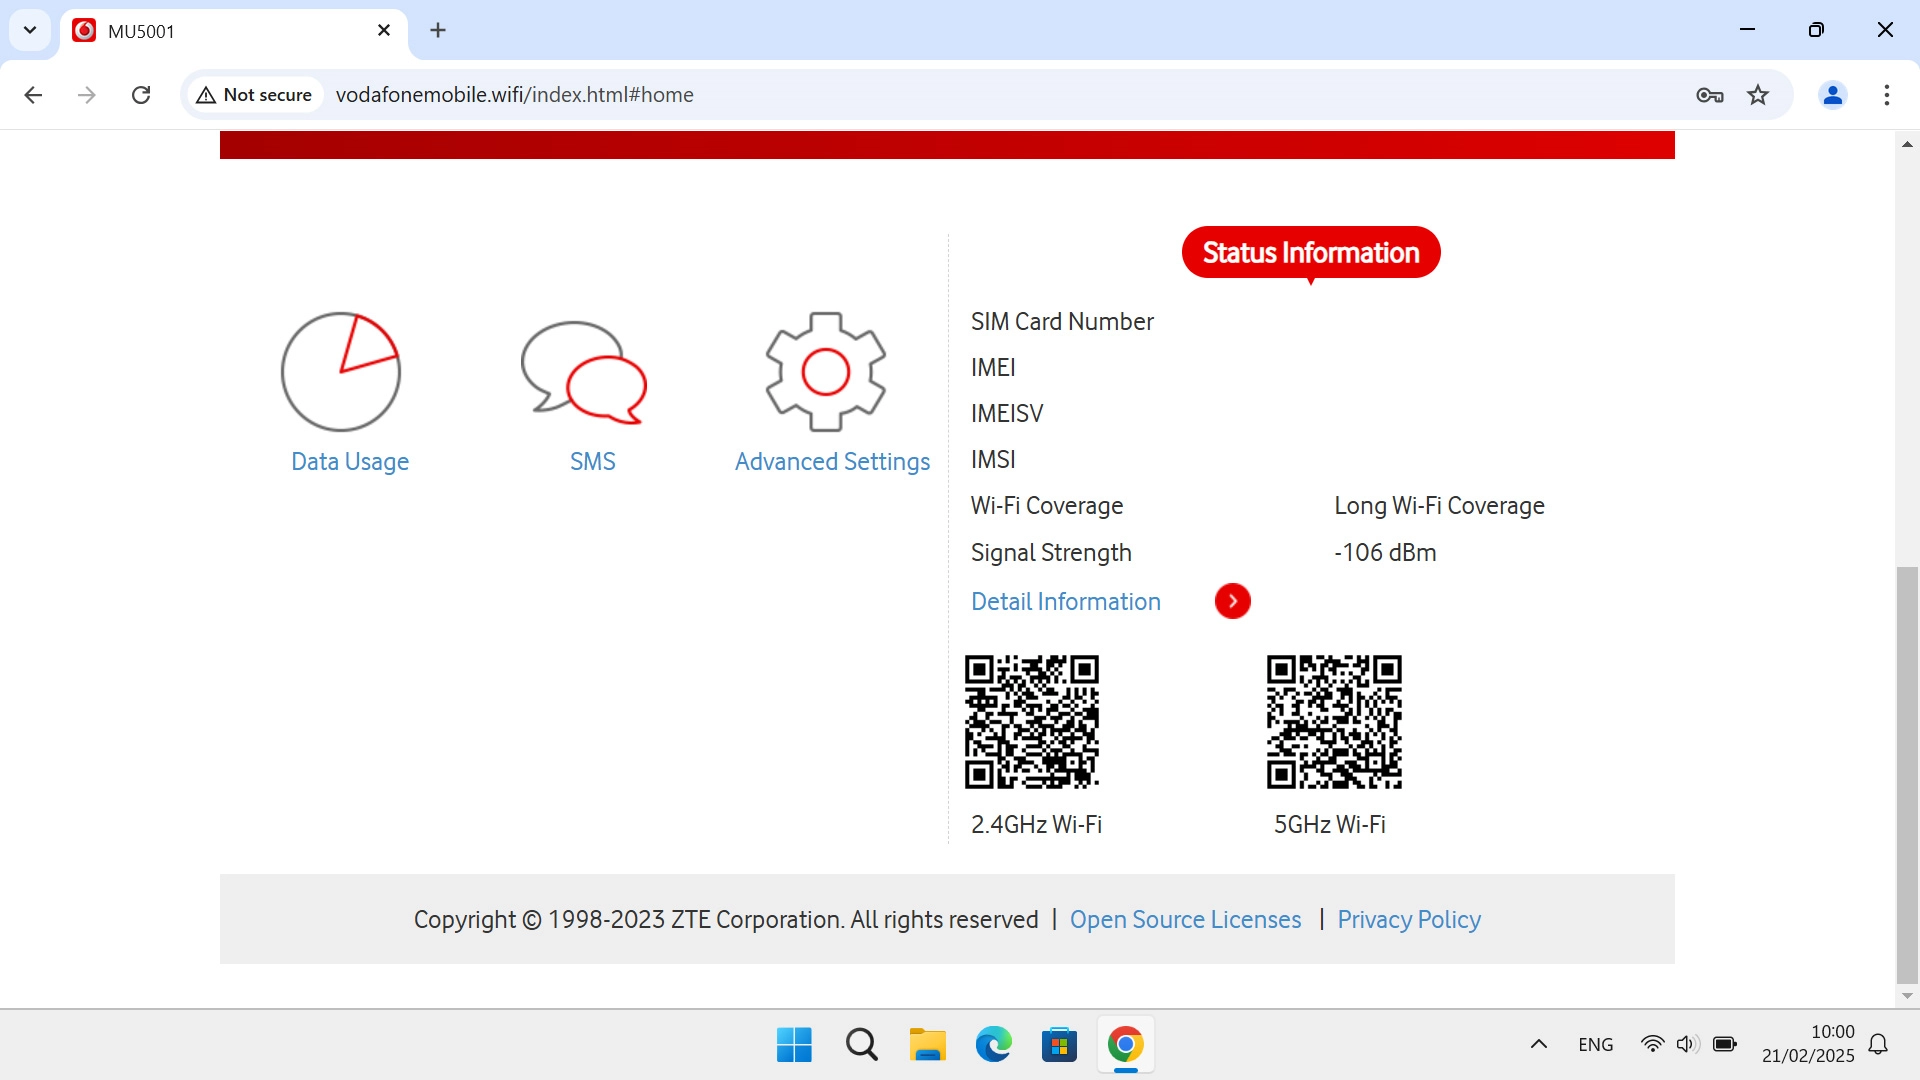The width and height of the screenshot is (1920, 1080).
Task: Select the SMS speech bubble icon
Action: pos(583,371)
